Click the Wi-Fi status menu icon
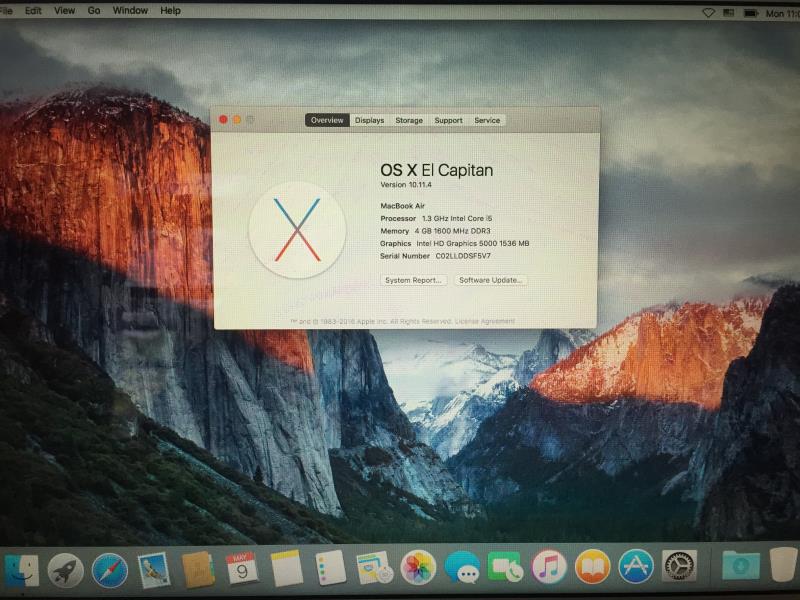The width and height of the screenshot is (800, 600). click(x=708, y=13)
